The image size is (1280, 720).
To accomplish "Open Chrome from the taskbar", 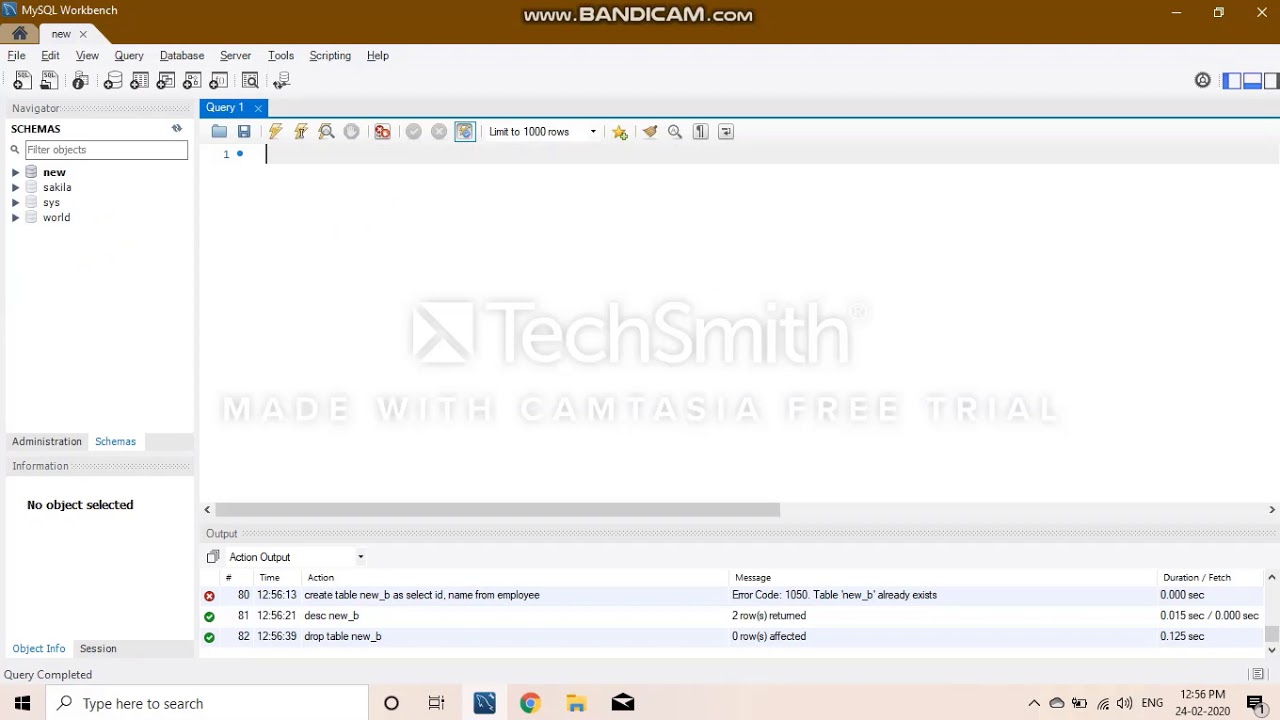I will [530, 704].
